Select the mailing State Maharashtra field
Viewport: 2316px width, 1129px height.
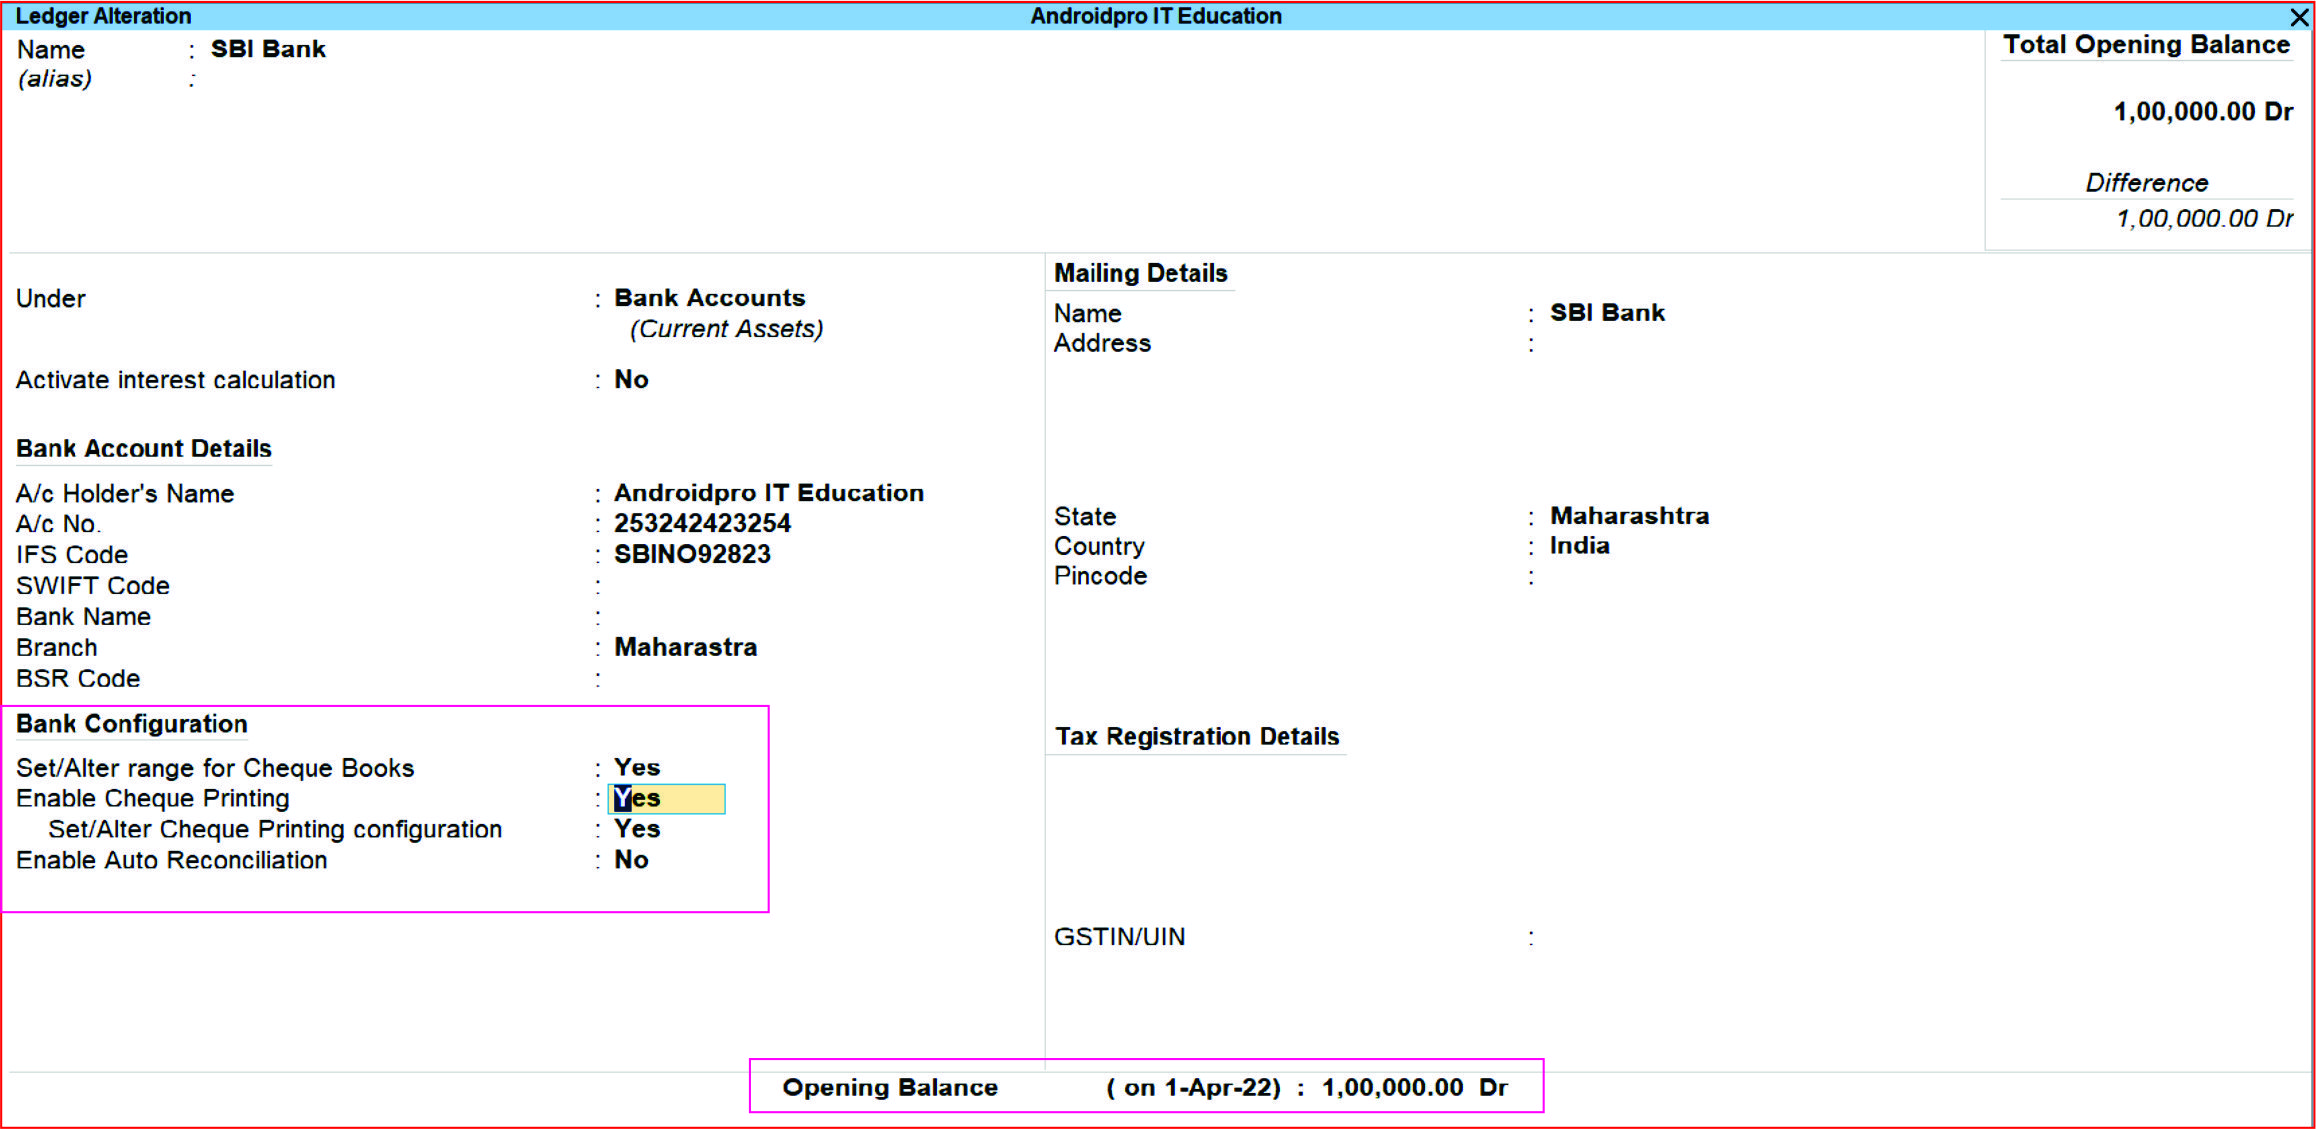pos(1629,516)
